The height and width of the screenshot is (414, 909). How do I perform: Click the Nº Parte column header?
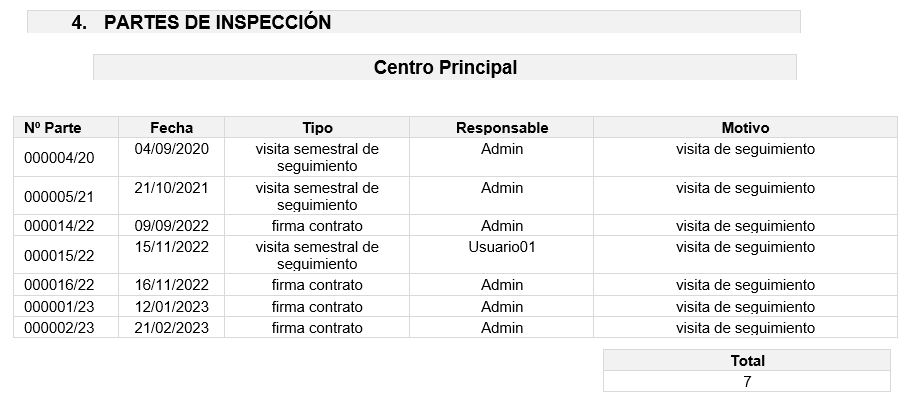(x=53, y=128)
